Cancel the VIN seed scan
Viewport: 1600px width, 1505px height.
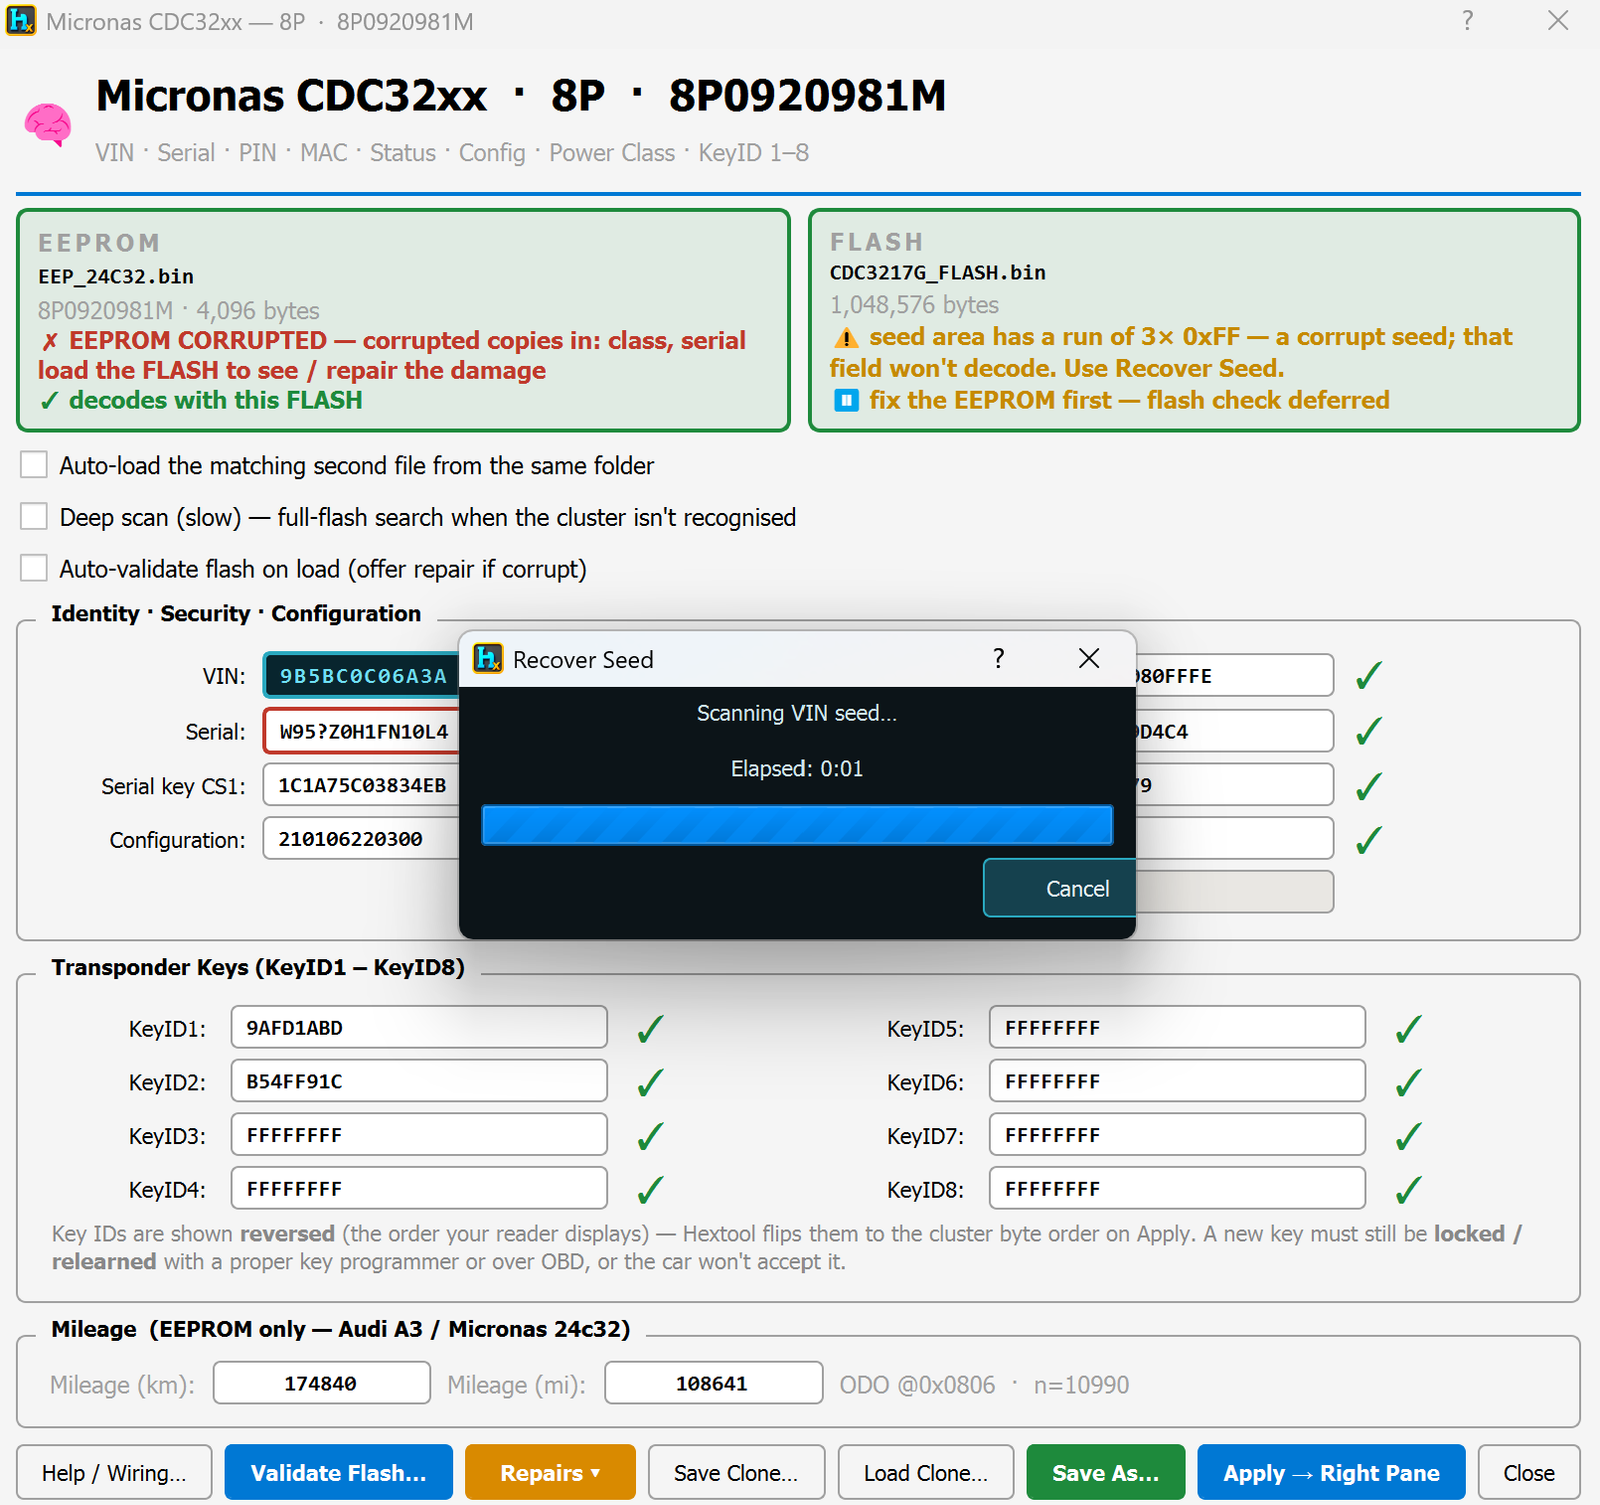tap(1060, 888)
